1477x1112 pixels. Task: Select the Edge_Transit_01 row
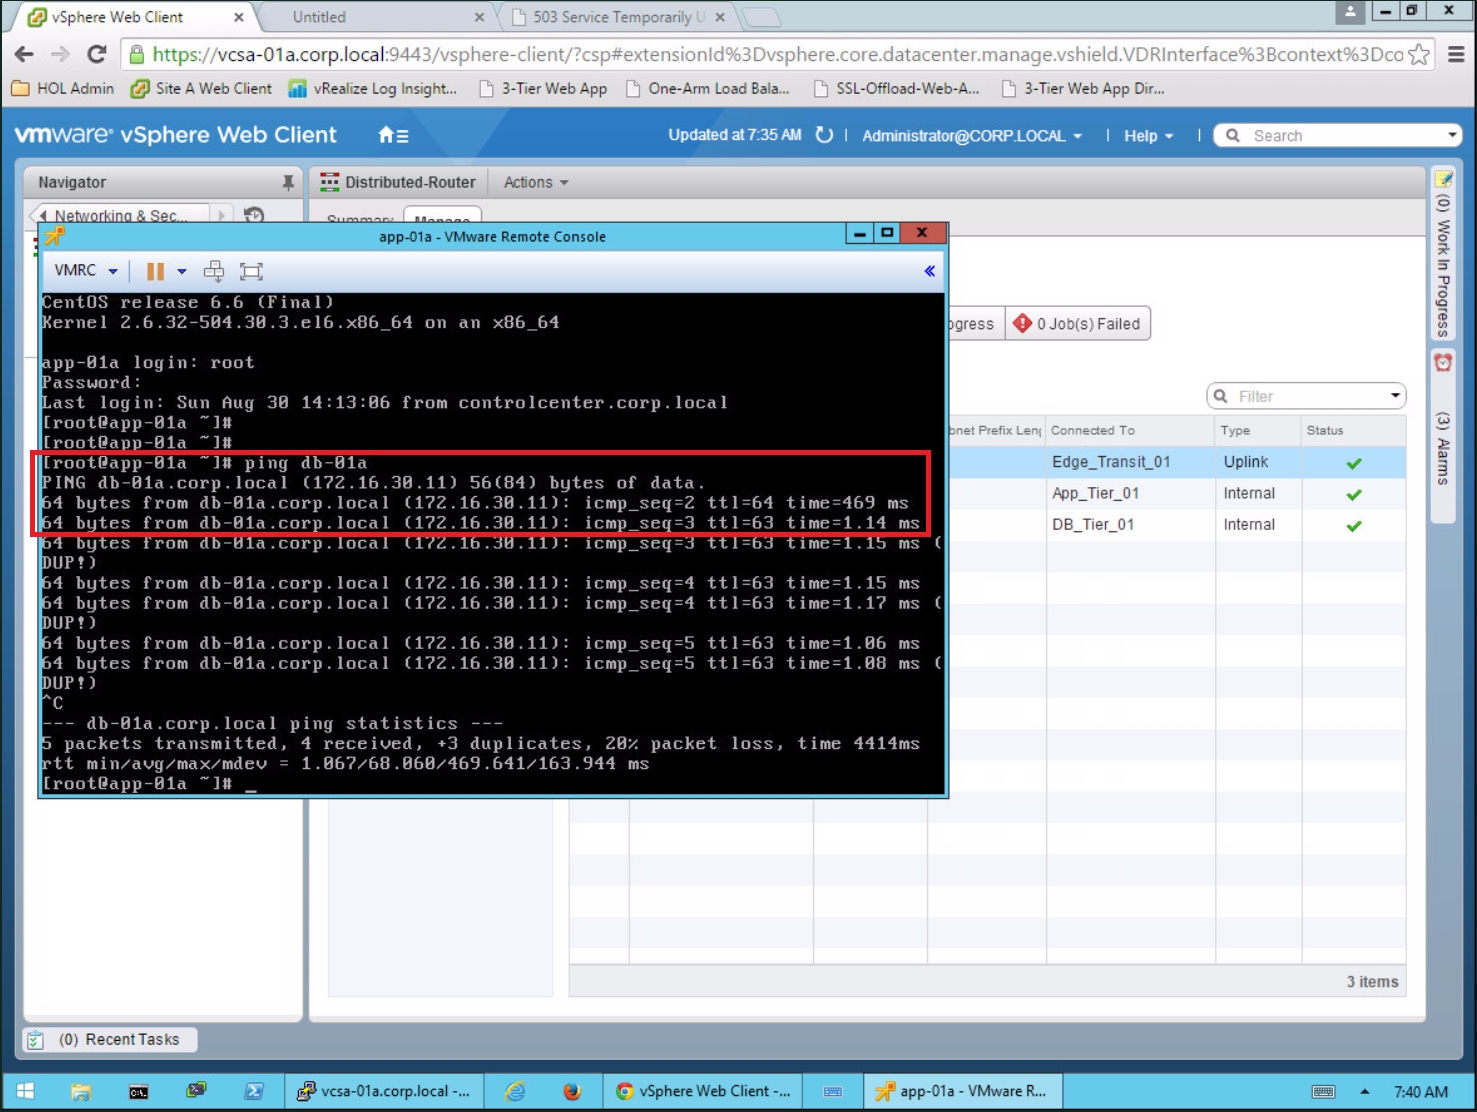(x=1176, y=462)
